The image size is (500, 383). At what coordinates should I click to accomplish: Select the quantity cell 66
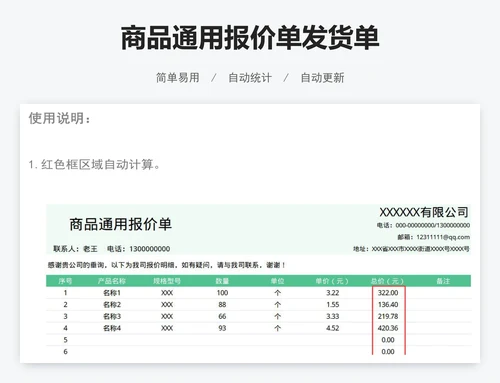click(x=222, y=316)
